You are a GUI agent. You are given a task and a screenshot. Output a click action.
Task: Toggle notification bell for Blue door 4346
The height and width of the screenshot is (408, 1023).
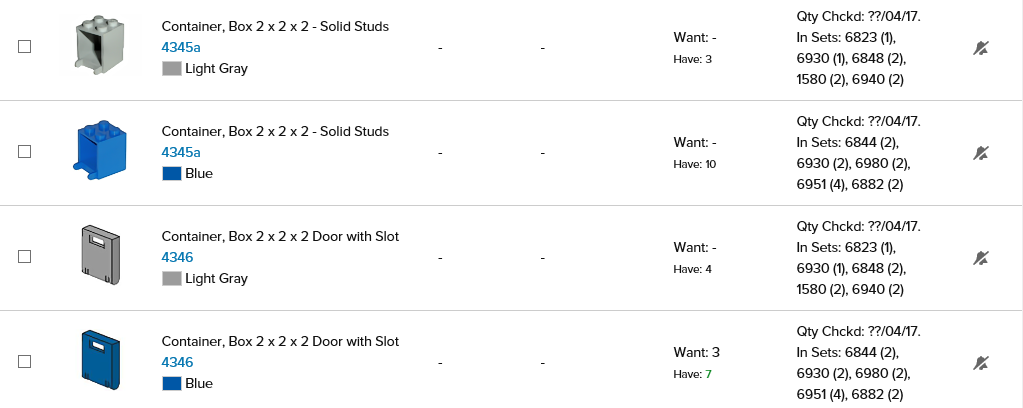click(981, 363)
